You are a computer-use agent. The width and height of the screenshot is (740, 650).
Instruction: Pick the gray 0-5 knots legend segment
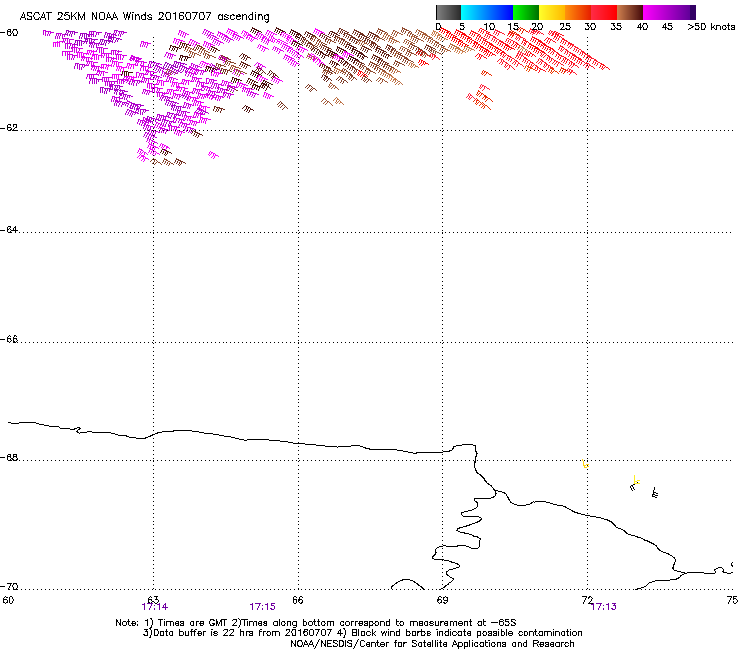448,12
